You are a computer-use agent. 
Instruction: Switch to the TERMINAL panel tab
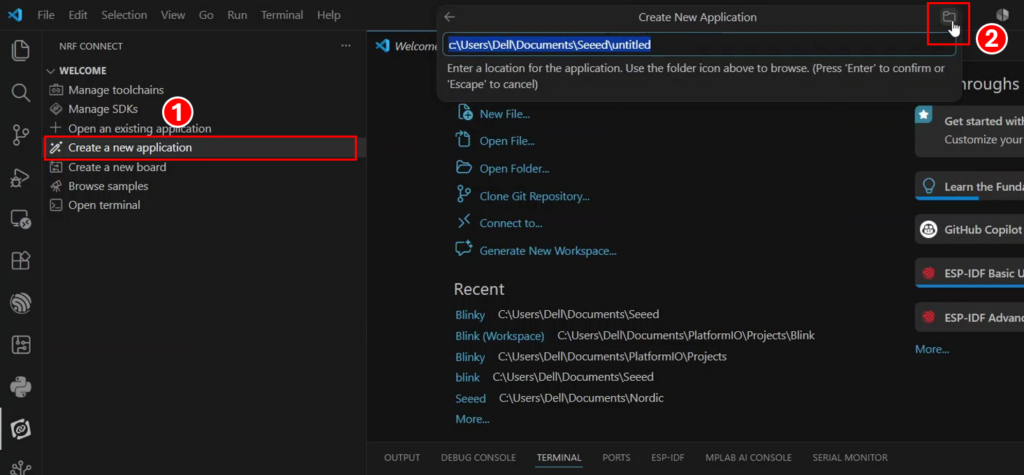pyautogui.click(x=559, y=458)
